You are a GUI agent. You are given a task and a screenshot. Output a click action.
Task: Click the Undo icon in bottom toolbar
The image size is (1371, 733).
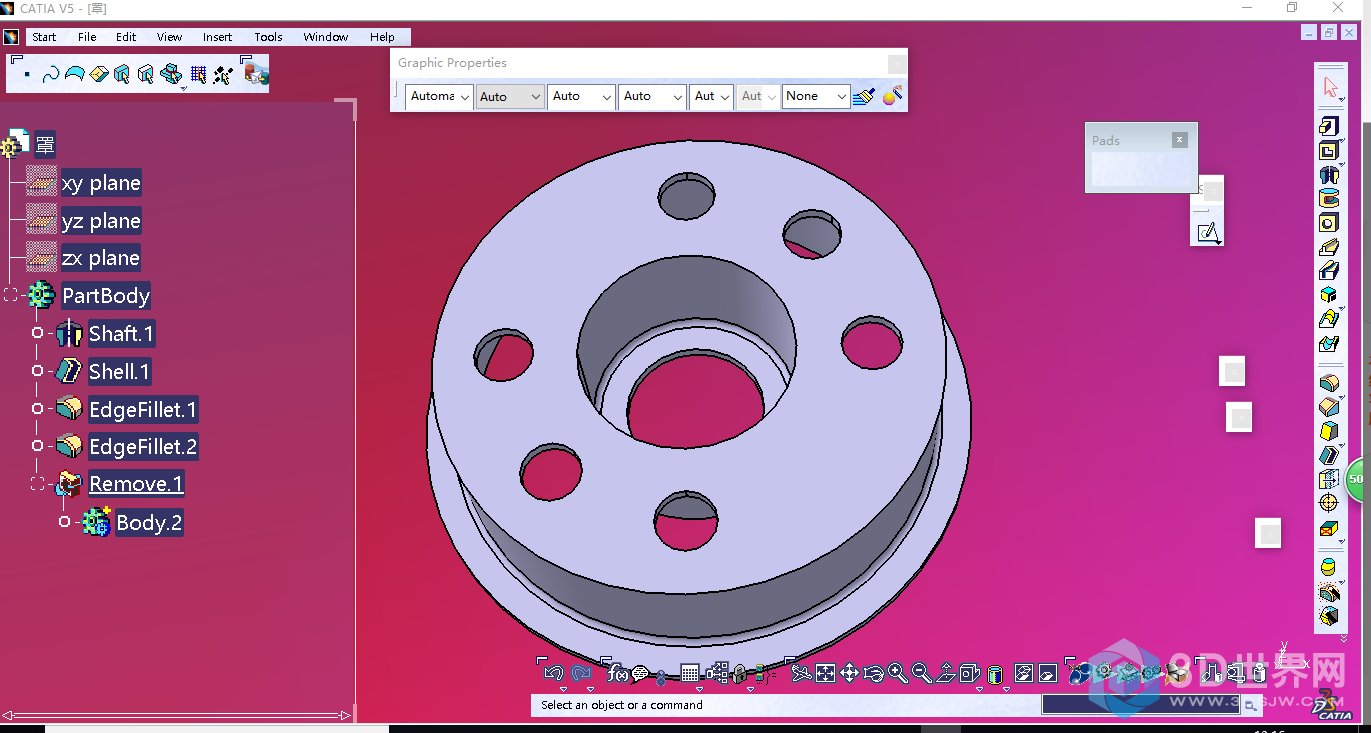(553, 673)
